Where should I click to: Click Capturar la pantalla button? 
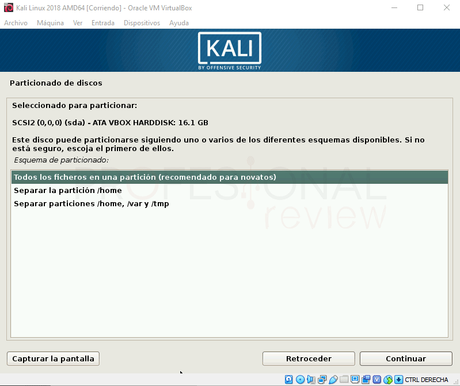click(53, 359)
